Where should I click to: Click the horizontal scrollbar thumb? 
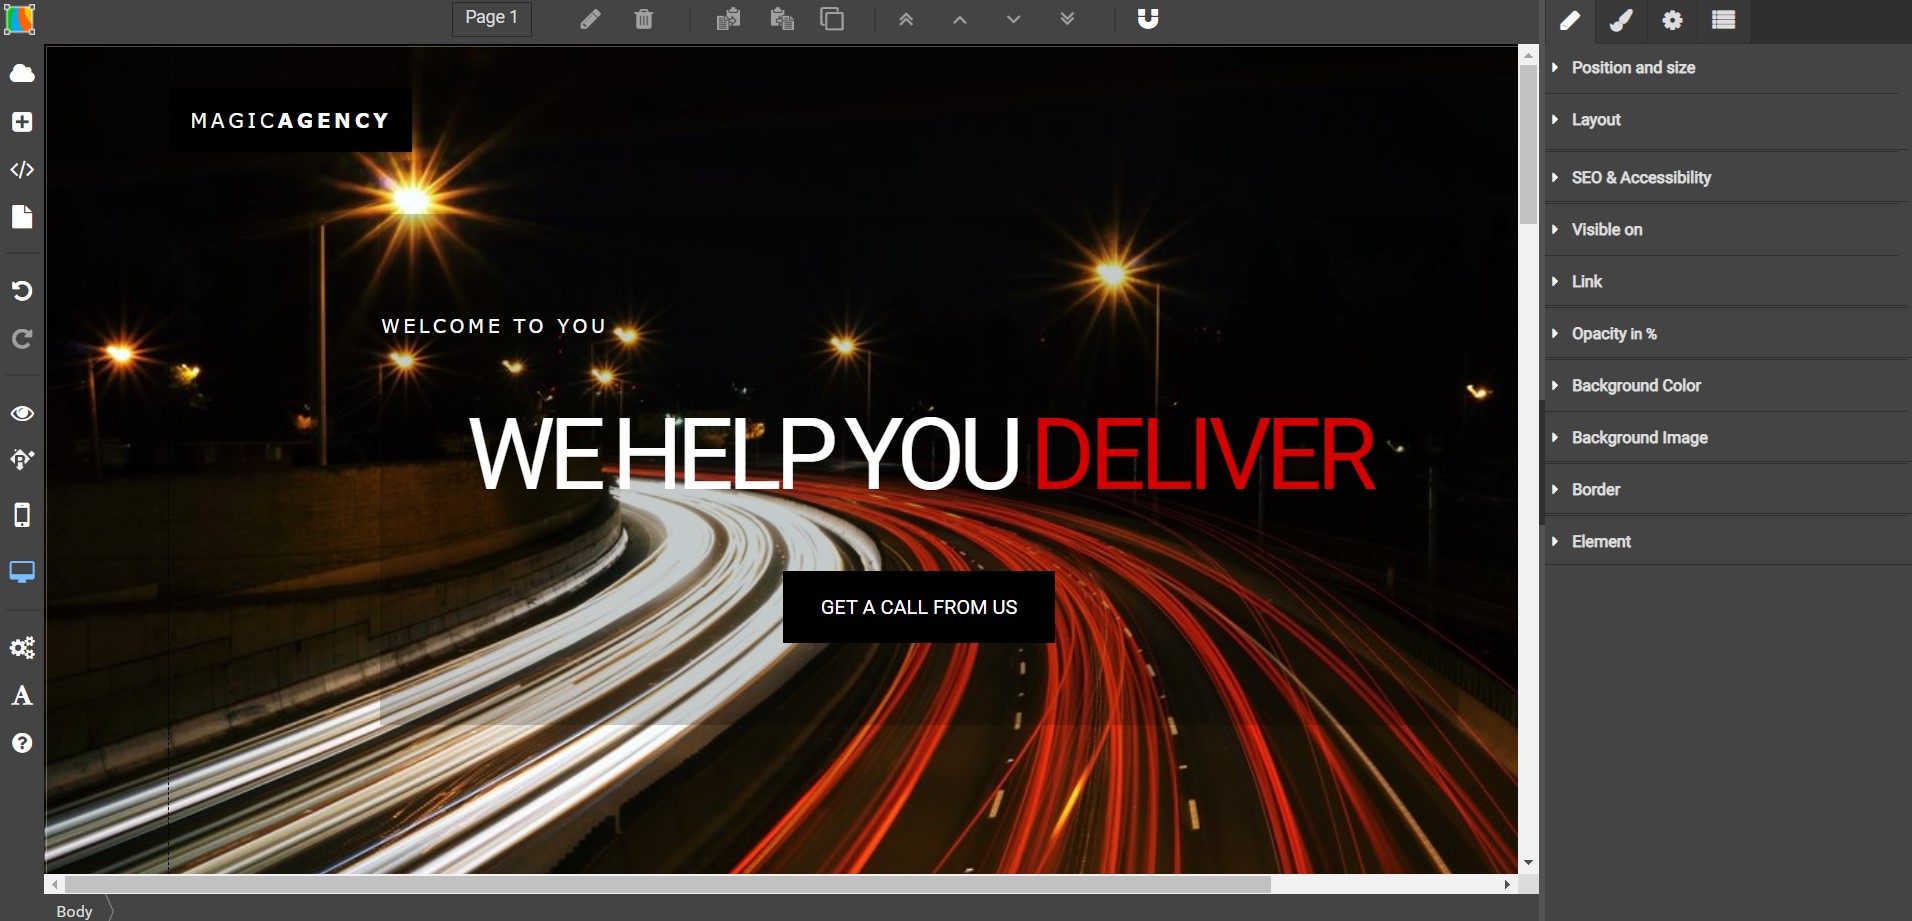668,885
